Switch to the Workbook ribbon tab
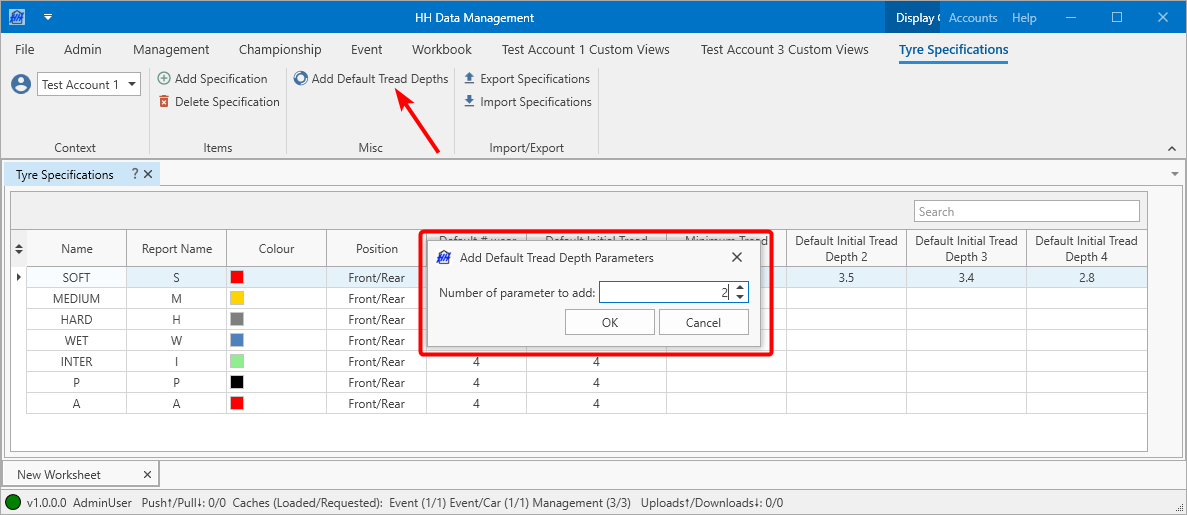Image resolution: width=1187 pixels, height=515 pixels. (x=441, y=50)
